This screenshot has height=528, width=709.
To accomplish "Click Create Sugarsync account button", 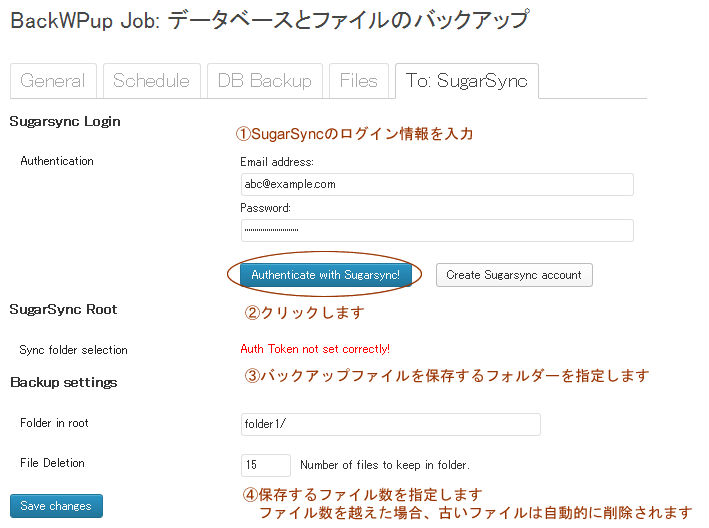I will pyautogui.click(x=514, y=275).
